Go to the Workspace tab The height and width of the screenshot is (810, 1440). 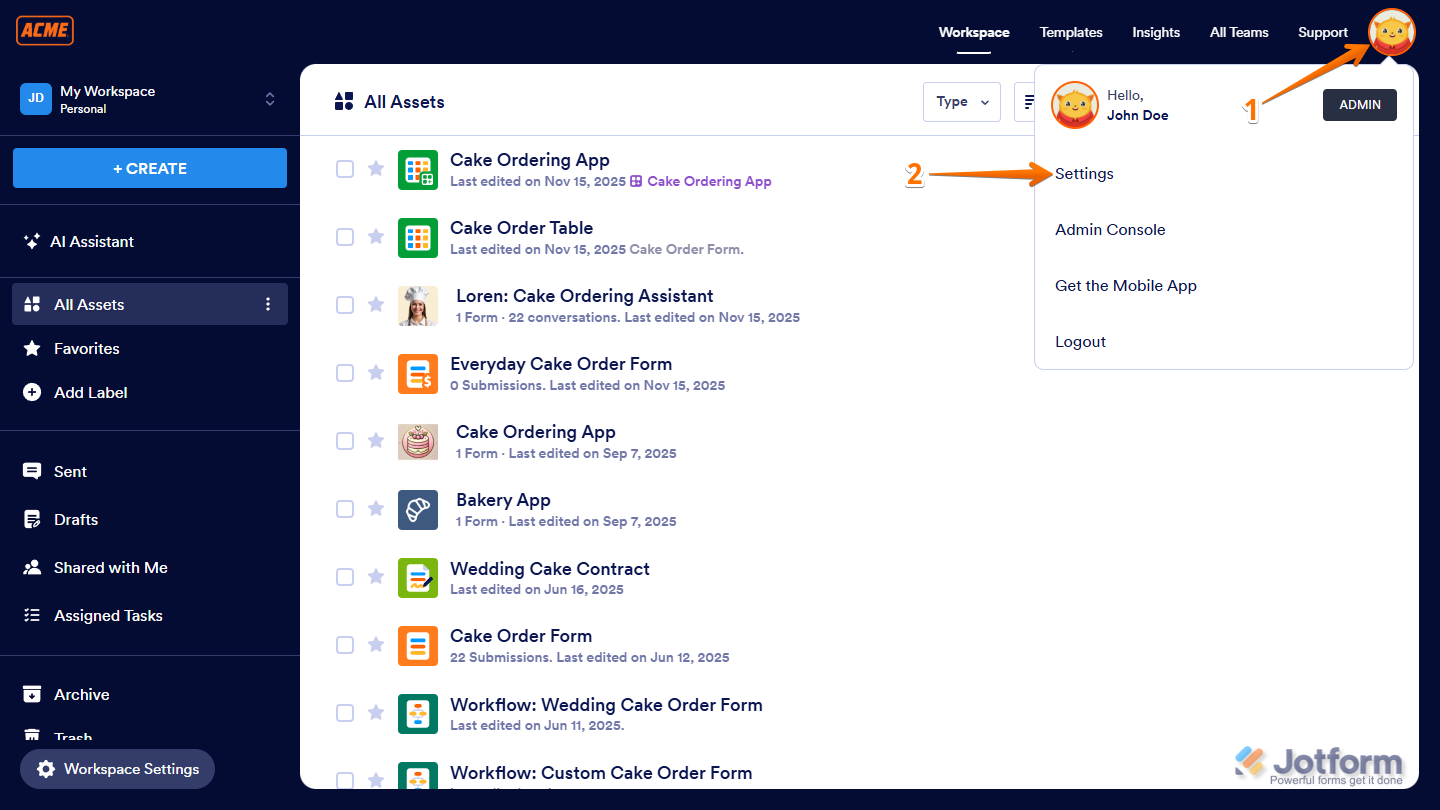pyautogui.click(x=974, y=32)
